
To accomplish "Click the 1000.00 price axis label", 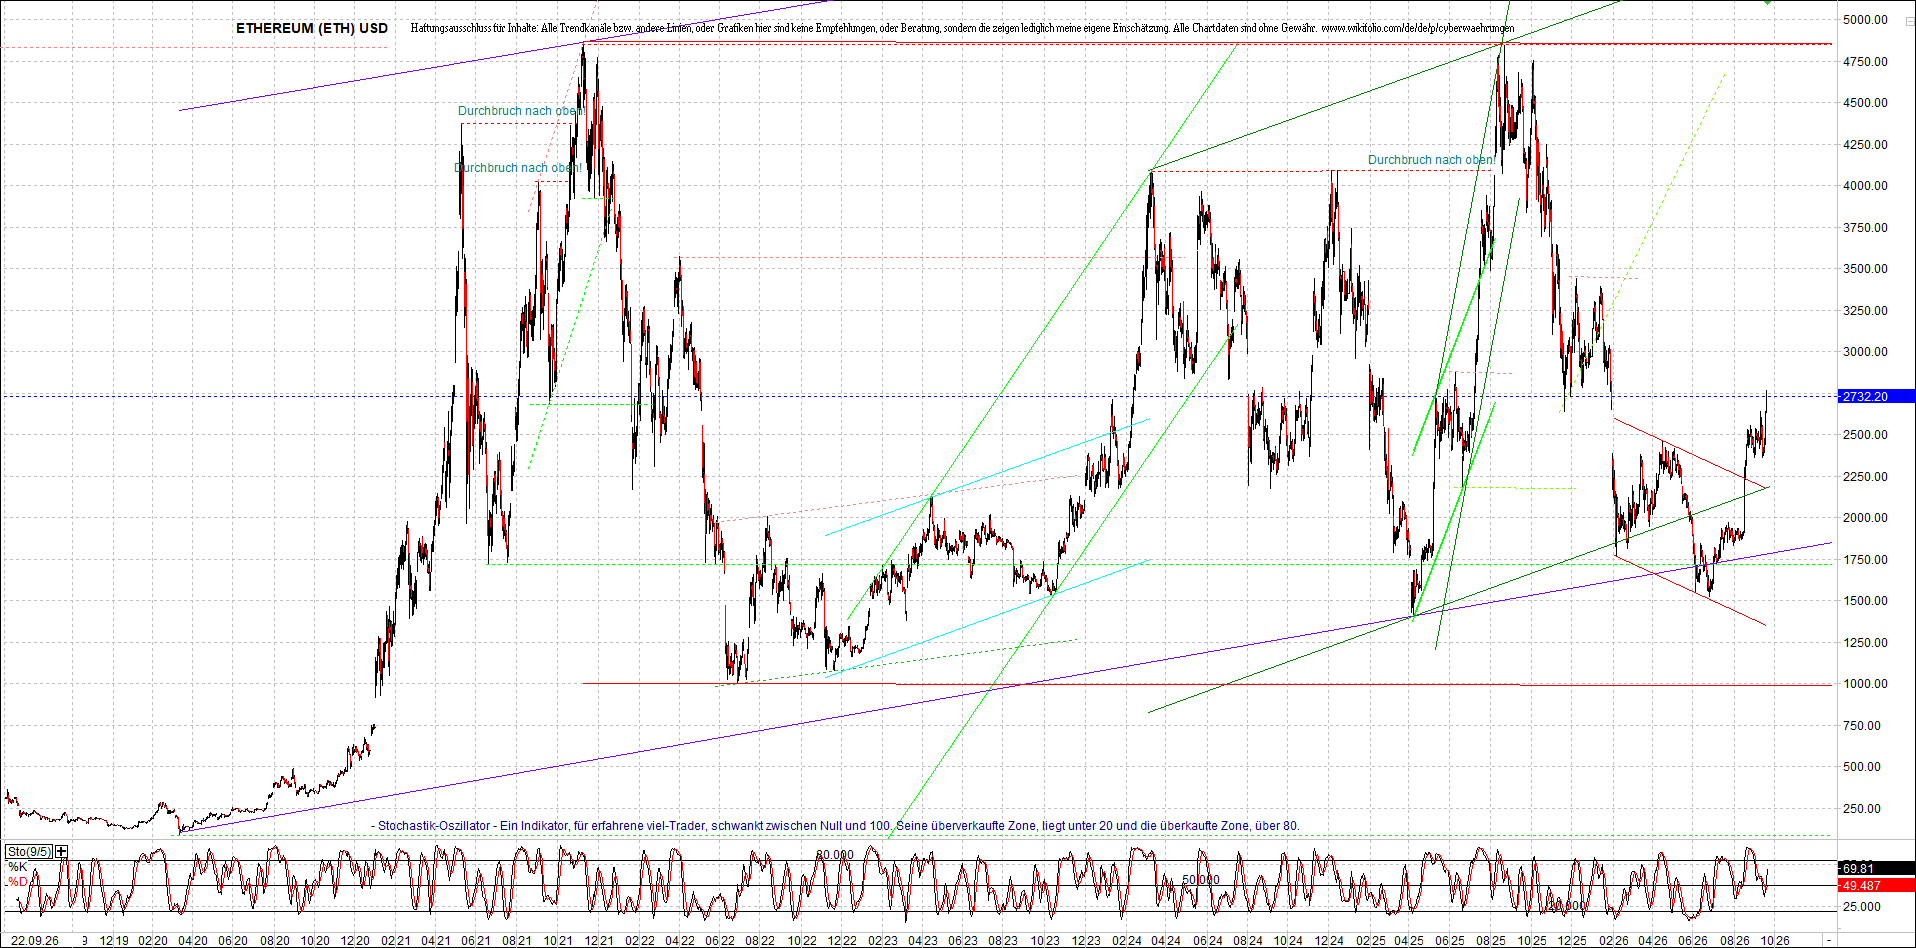I will [1865, 684].
